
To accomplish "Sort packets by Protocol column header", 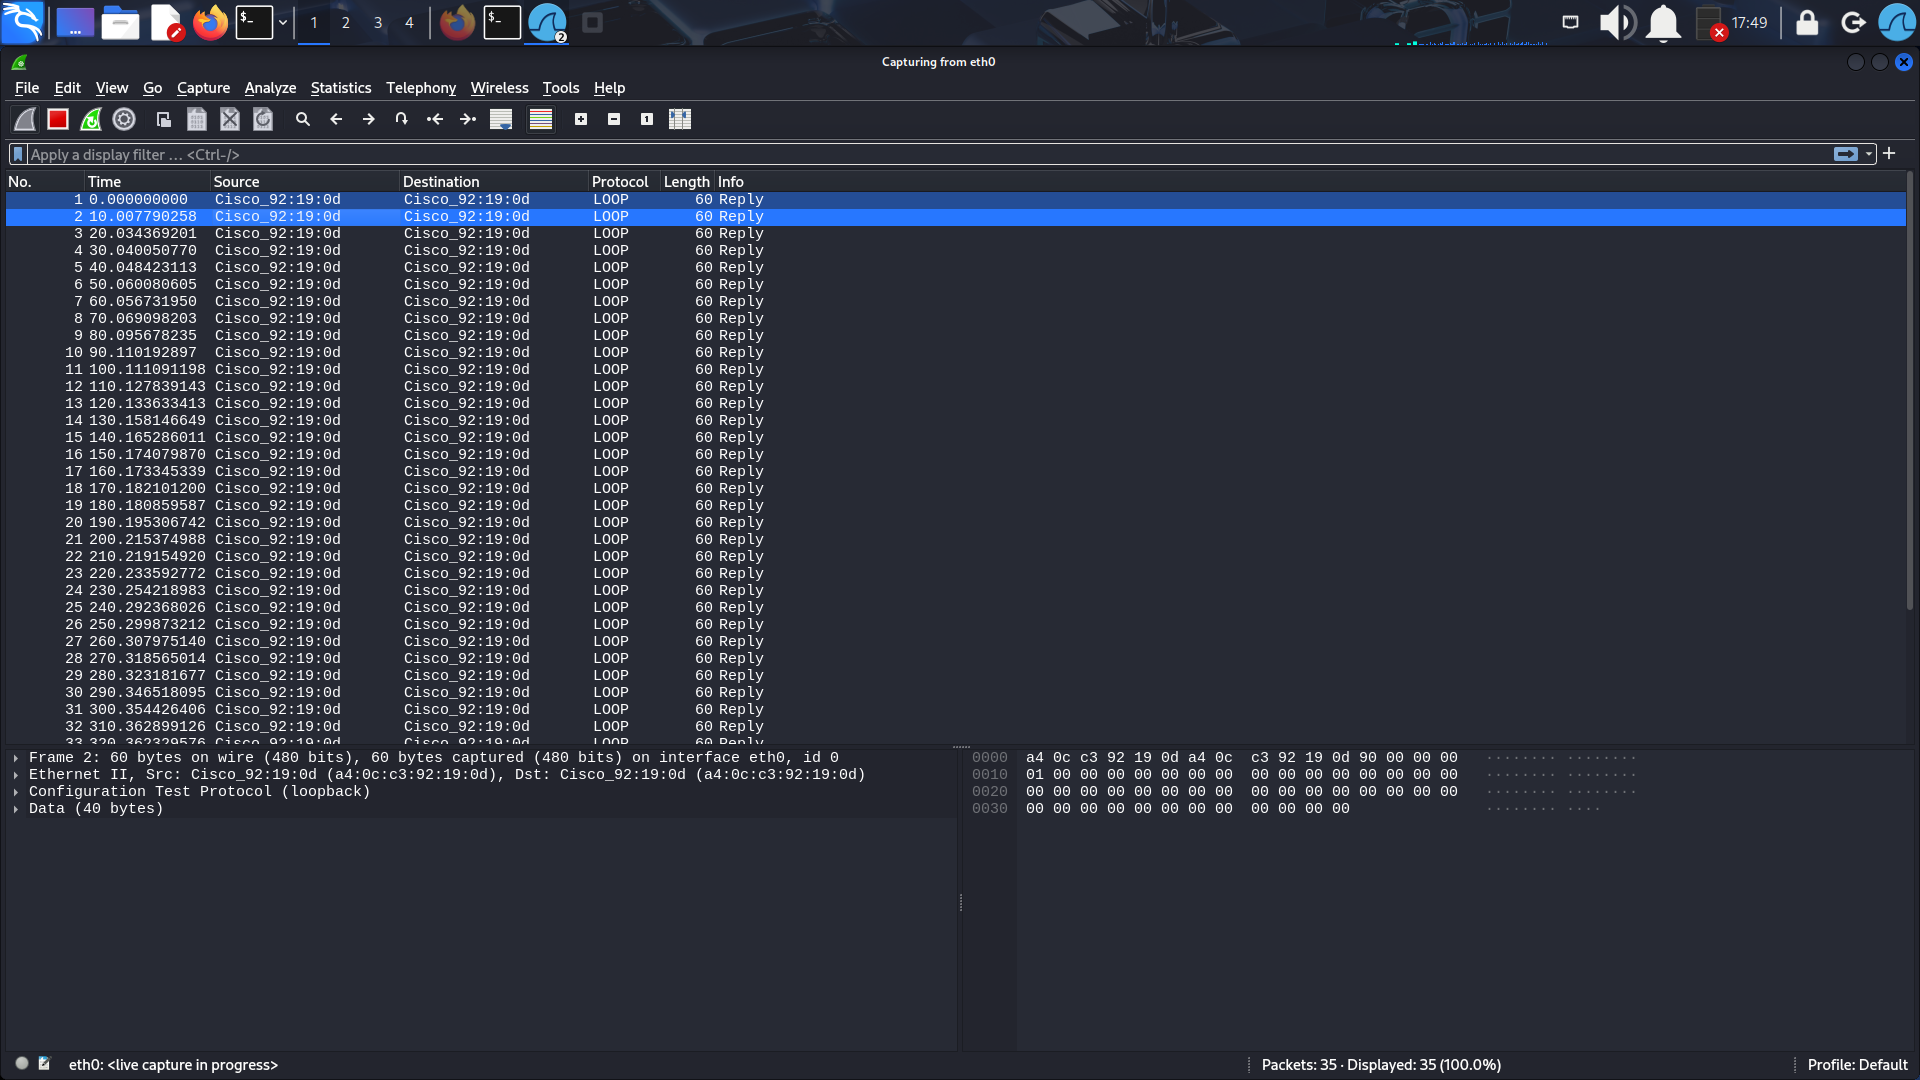I will pos(624,182).
